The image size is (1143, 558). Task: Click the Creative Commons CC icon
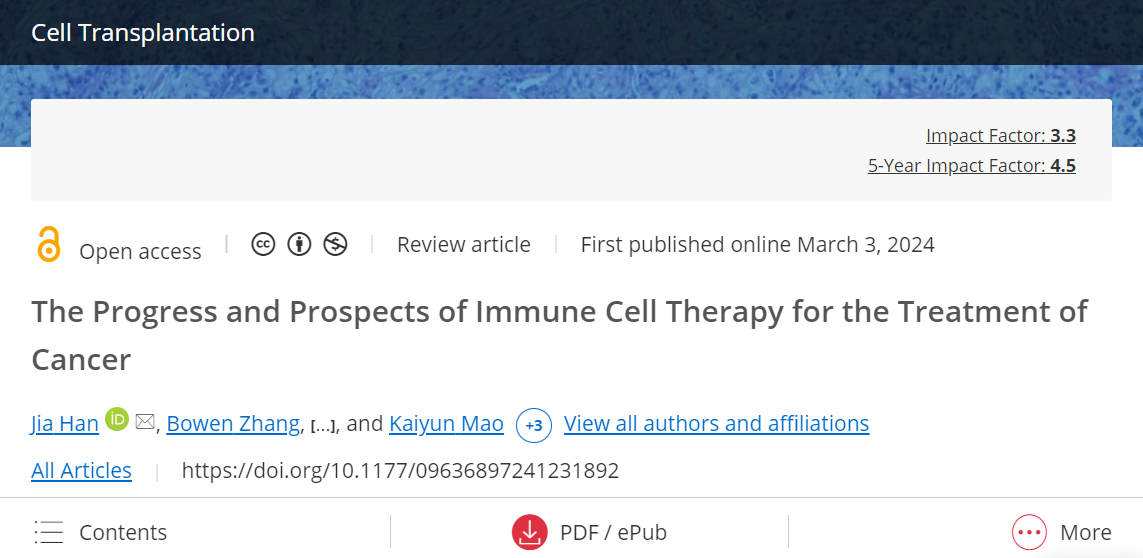coord(263,244)
